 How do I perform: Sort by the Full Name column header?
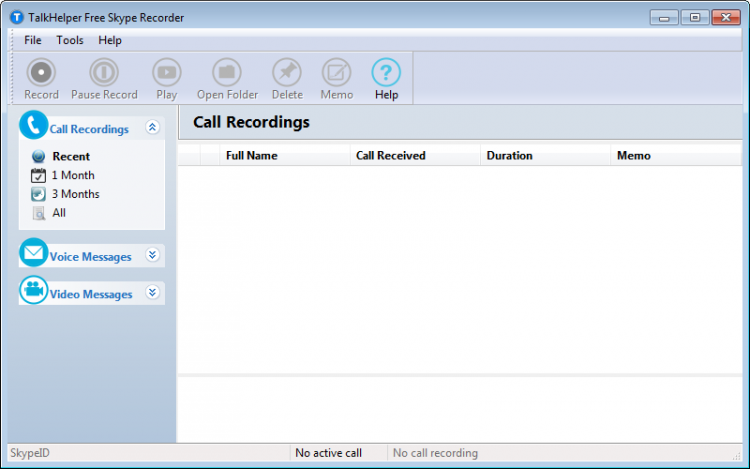pos(285,155)
